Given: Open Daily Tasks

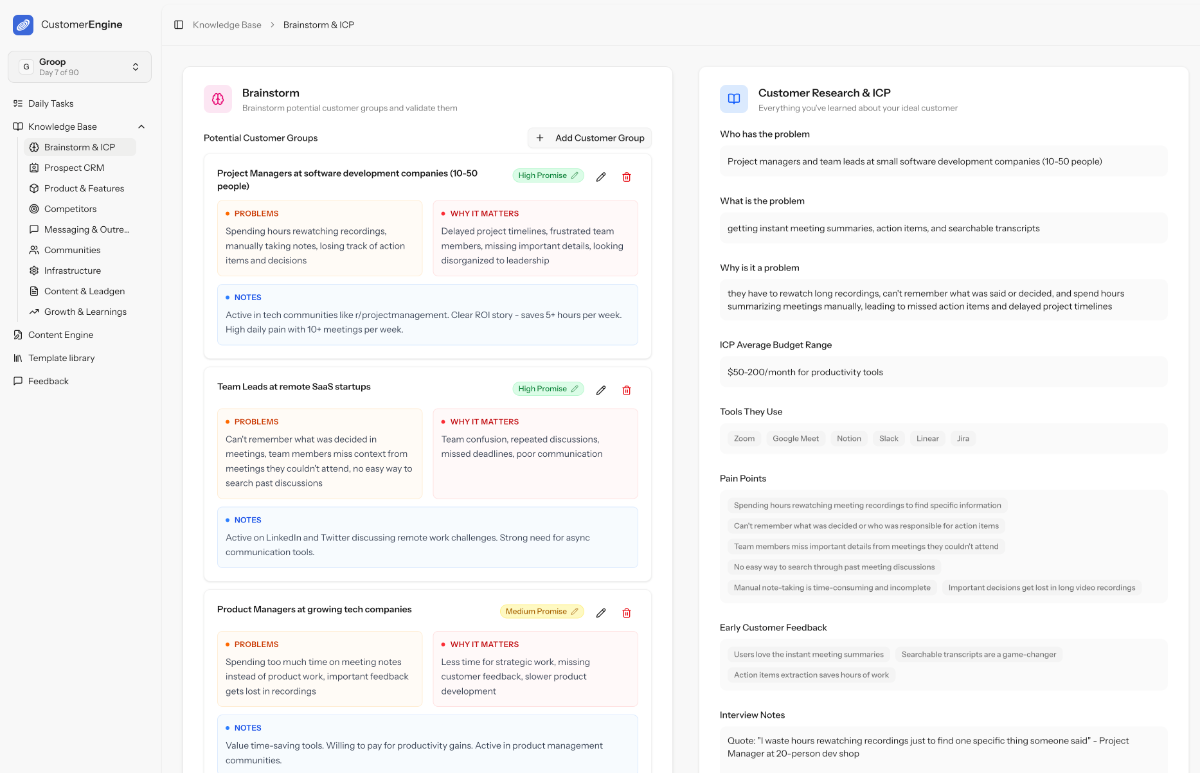Looking at the screenshot, I should click(x=50, y=103).
